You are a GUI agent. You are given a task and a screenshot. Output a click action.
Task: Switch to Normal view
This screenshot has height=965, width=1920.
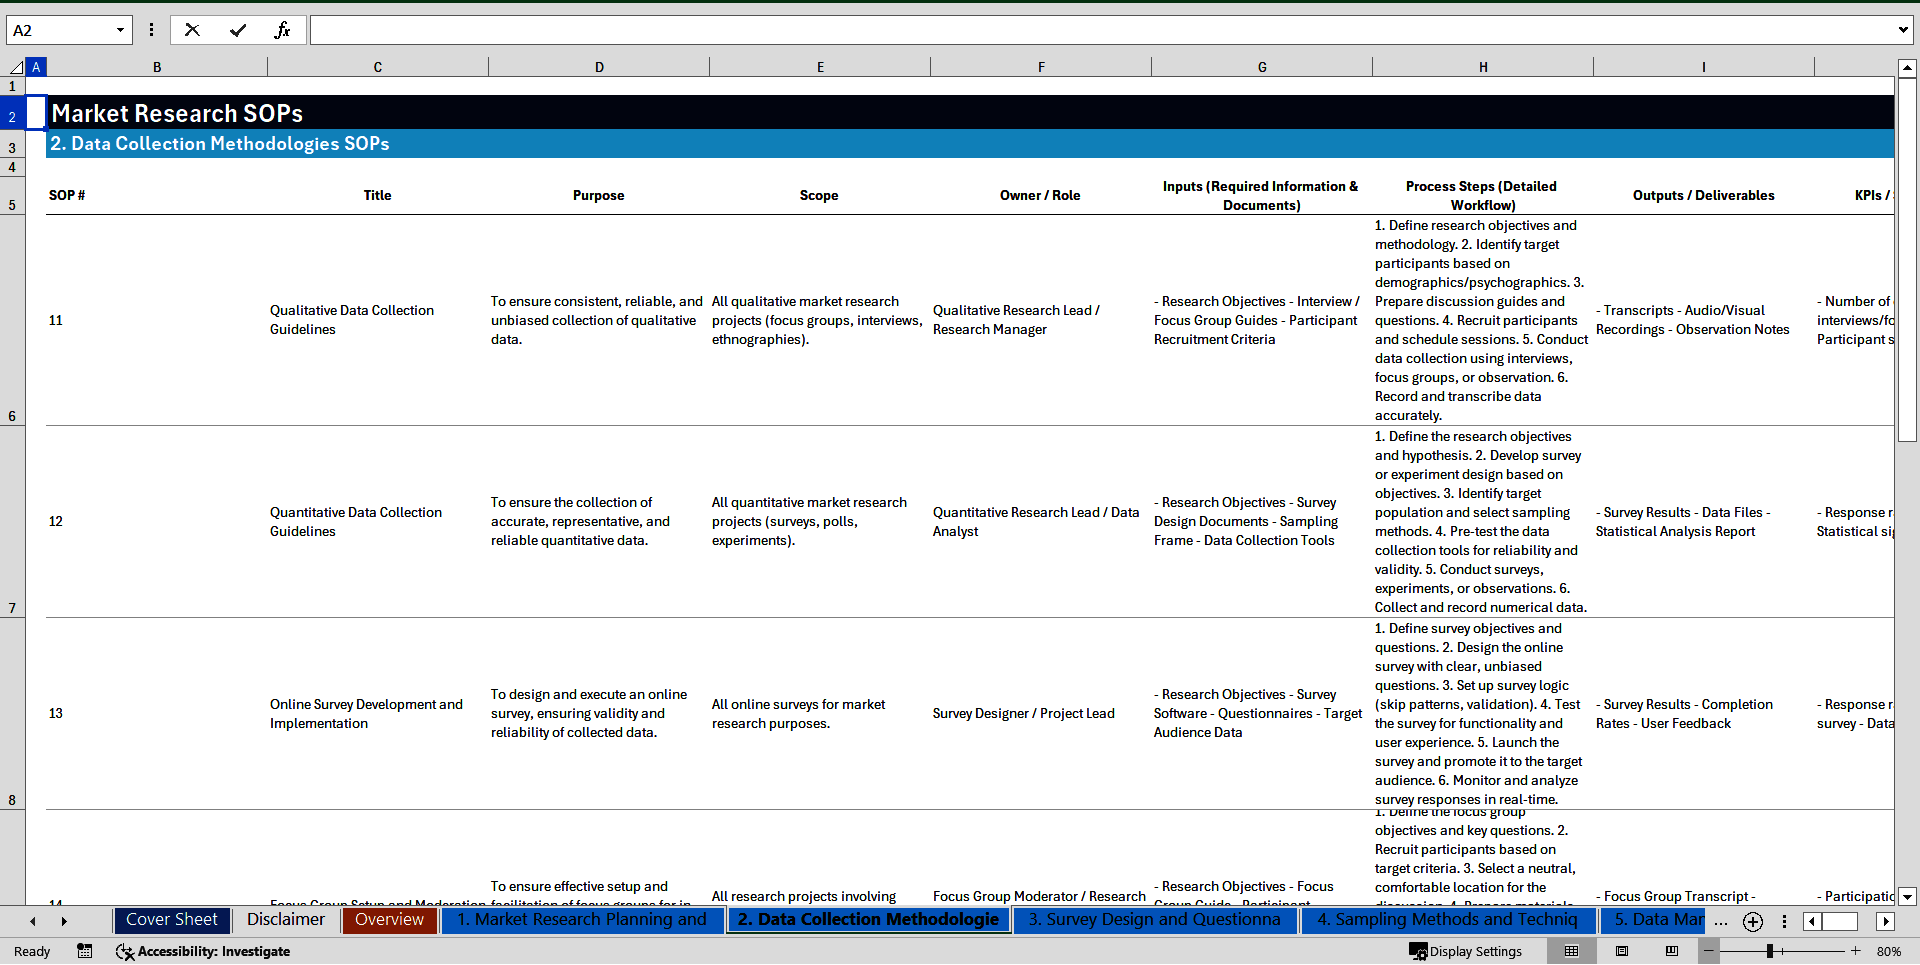click(x=1571, y=951)
